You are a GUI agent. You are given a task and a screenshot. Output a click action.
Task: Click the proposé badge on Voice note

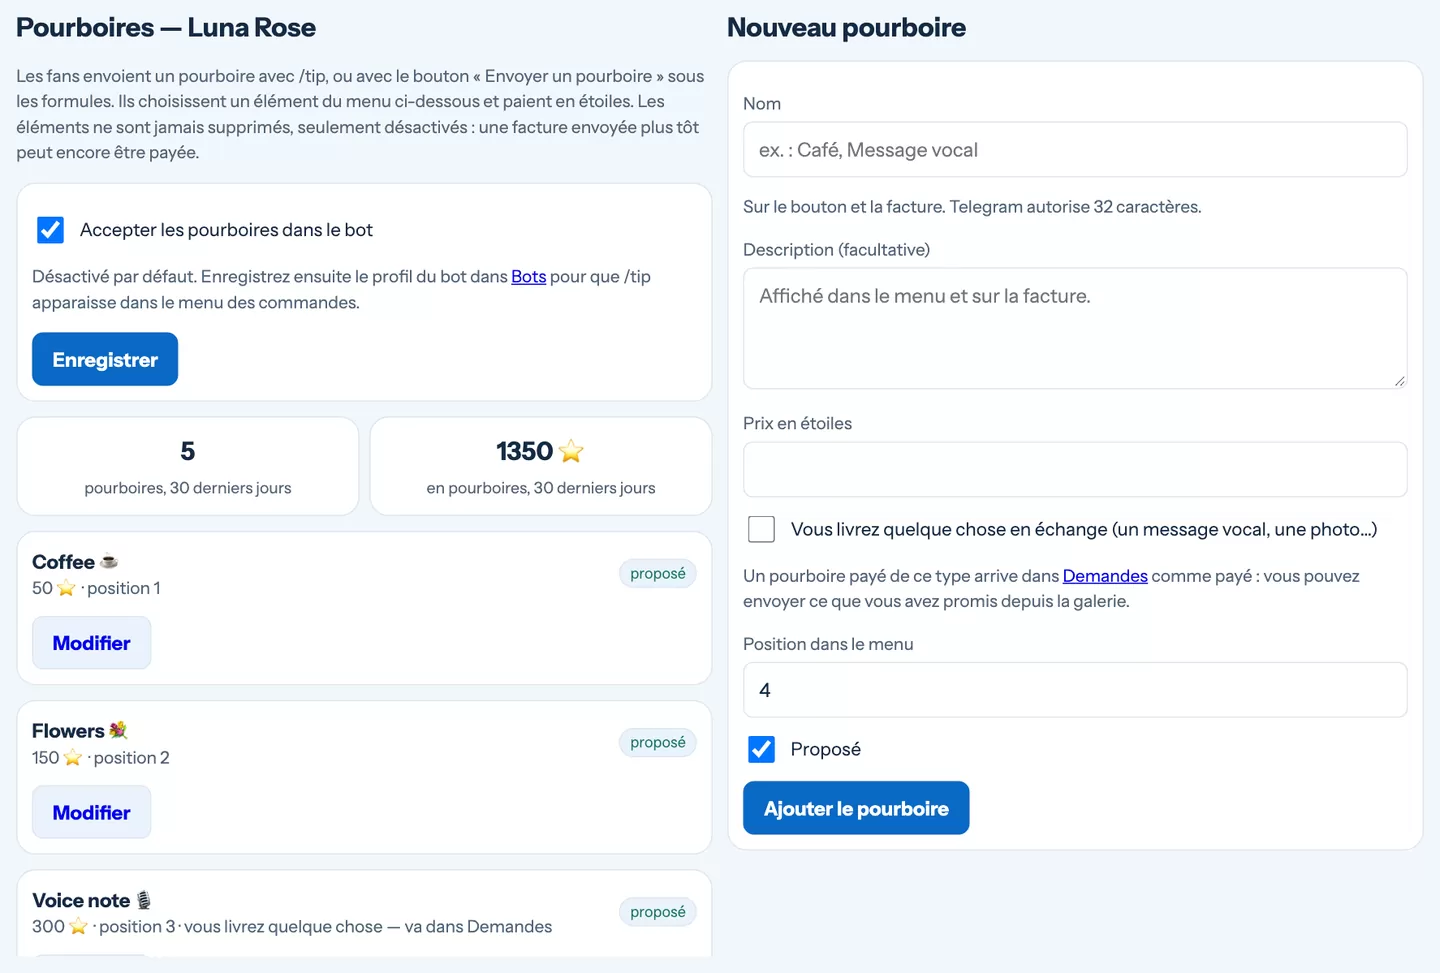tap(658, 912)
